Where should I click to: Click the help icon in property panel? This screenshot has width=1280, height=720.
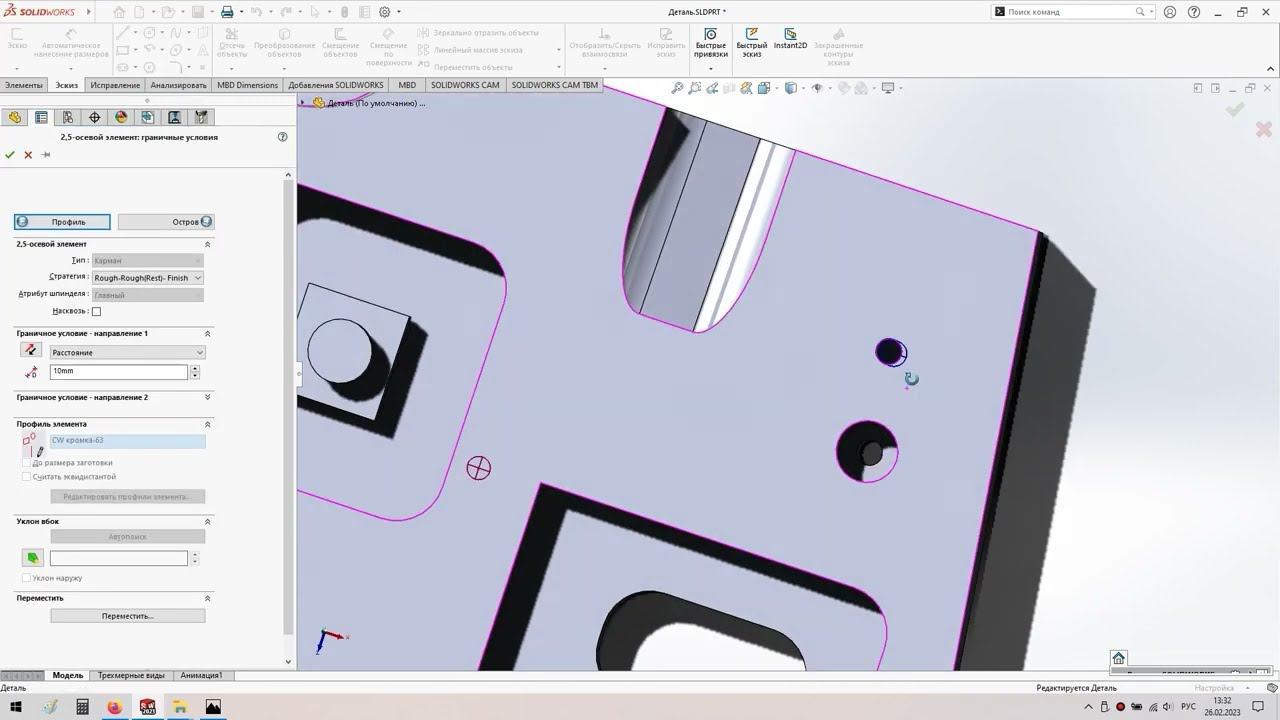(x=282, y=137)
